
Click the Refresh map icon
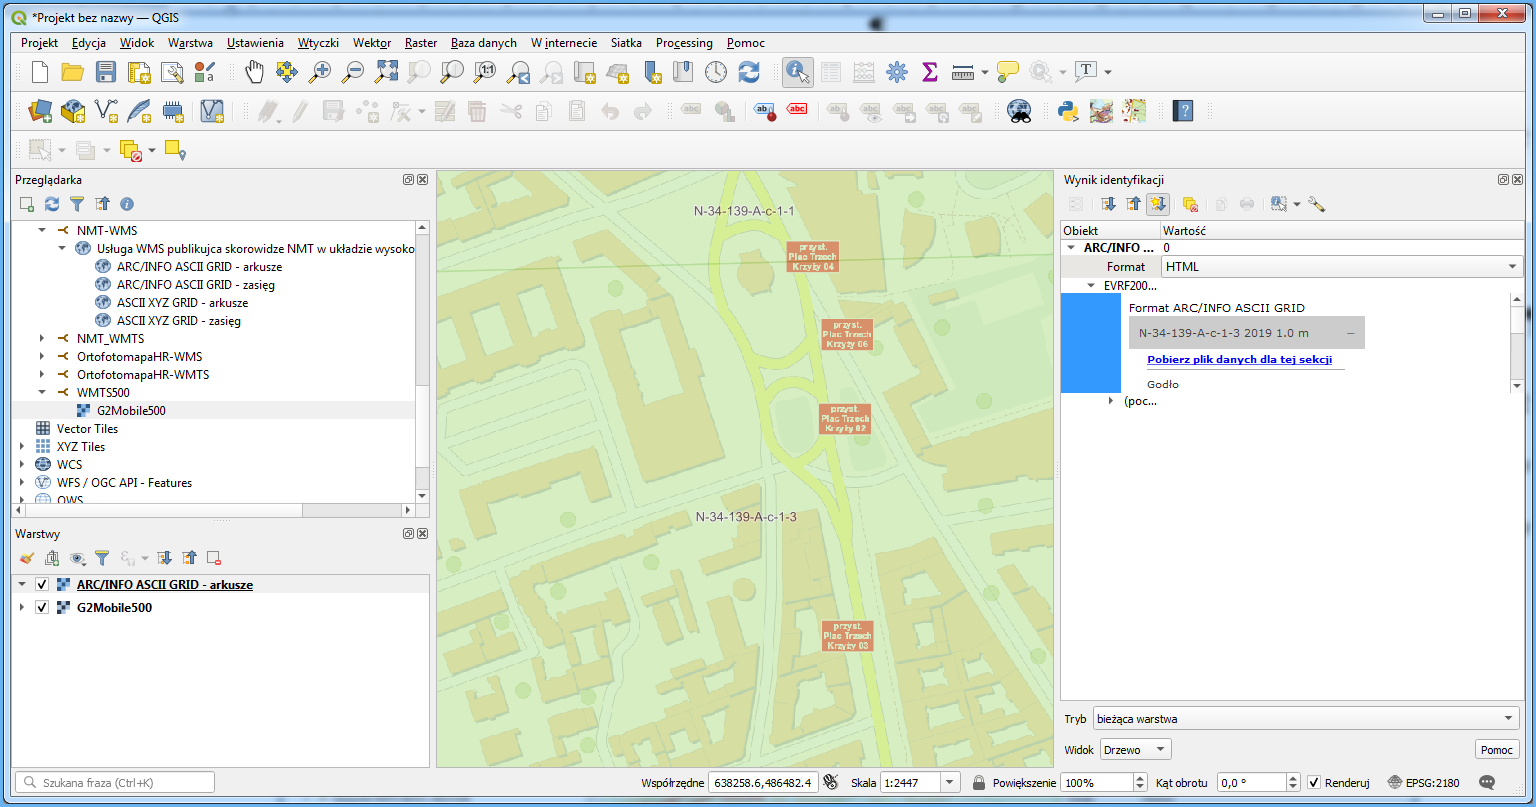pyautogui.click(x=749, y=71)
